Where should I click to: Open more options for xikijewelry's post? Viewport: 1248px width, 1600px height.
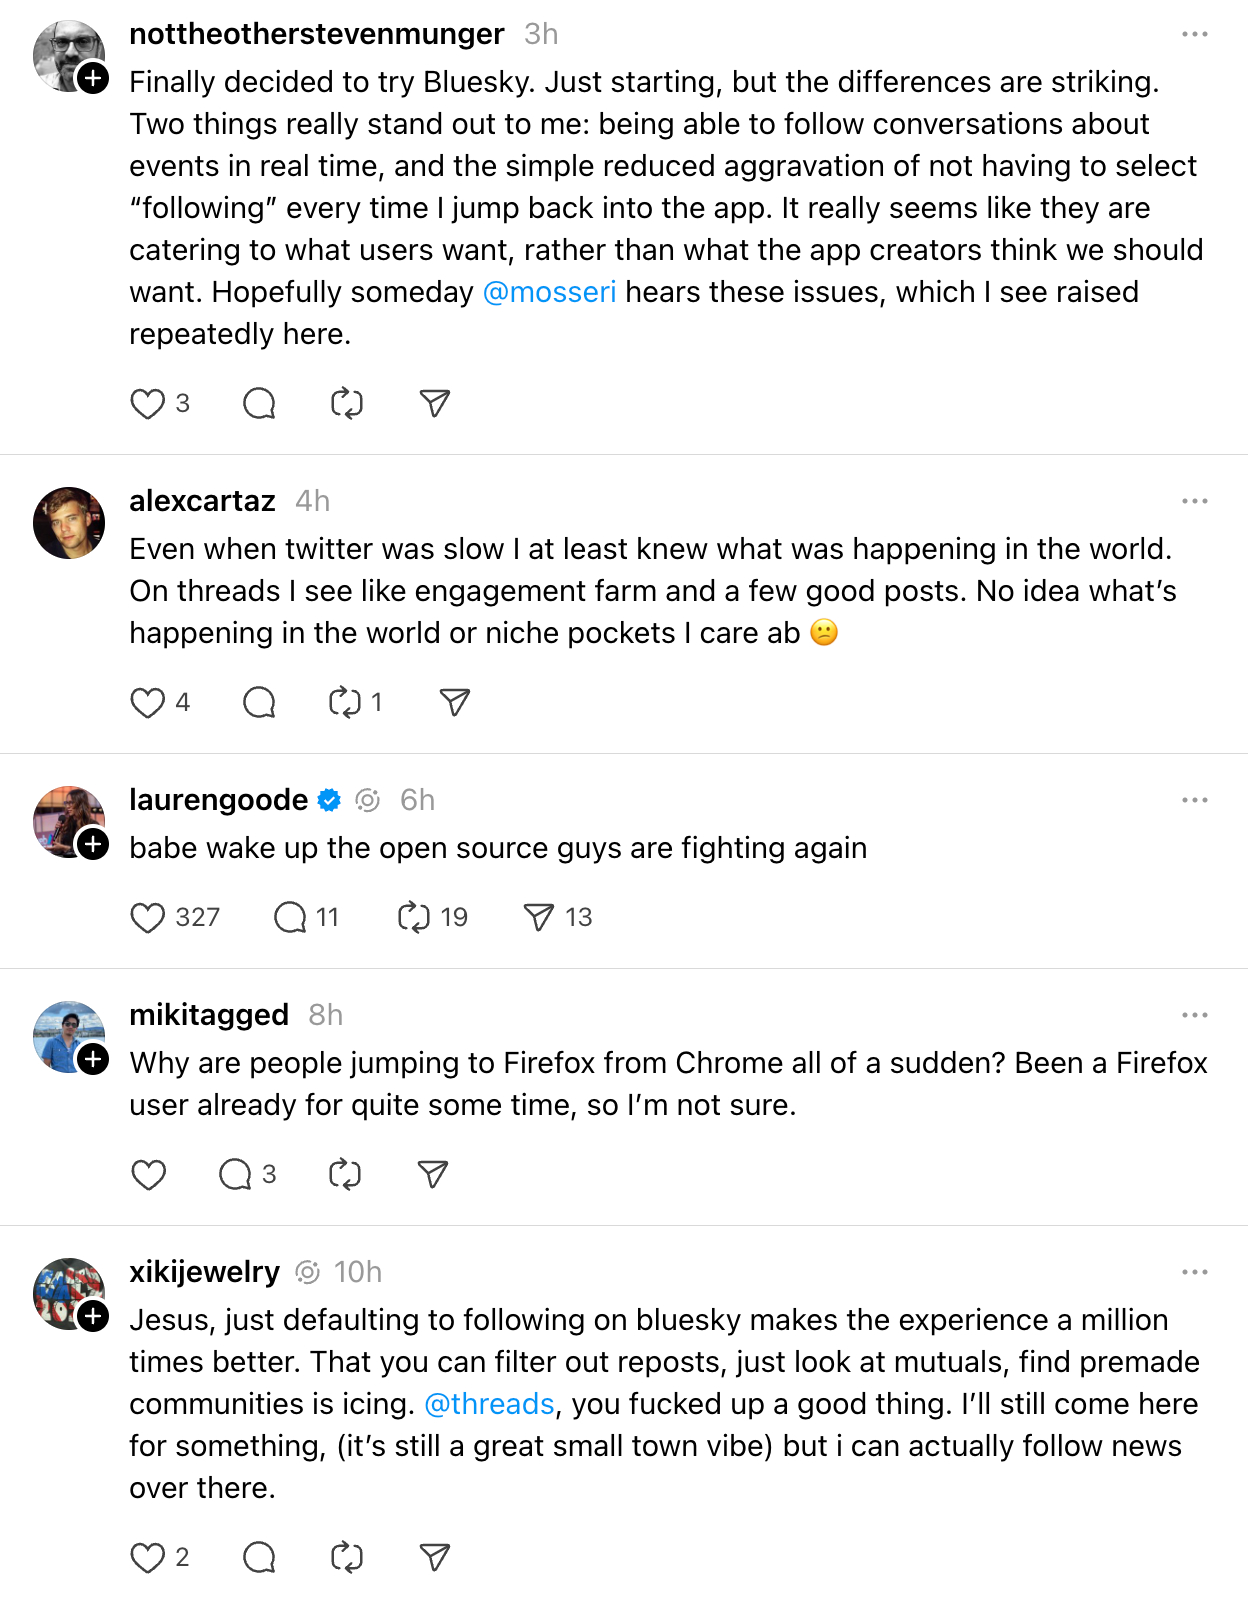click(x=1194, y=1272)
